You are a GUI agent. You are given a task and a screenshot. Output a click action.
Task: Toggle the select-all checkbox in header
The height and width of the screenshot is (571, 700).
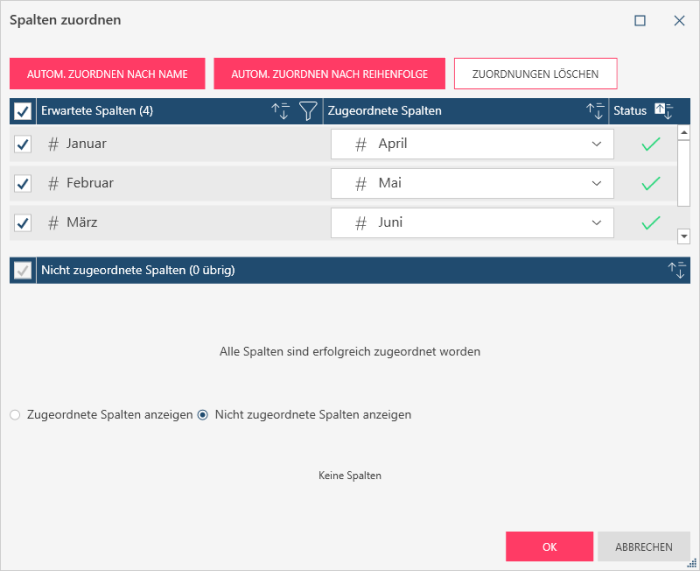23,111
